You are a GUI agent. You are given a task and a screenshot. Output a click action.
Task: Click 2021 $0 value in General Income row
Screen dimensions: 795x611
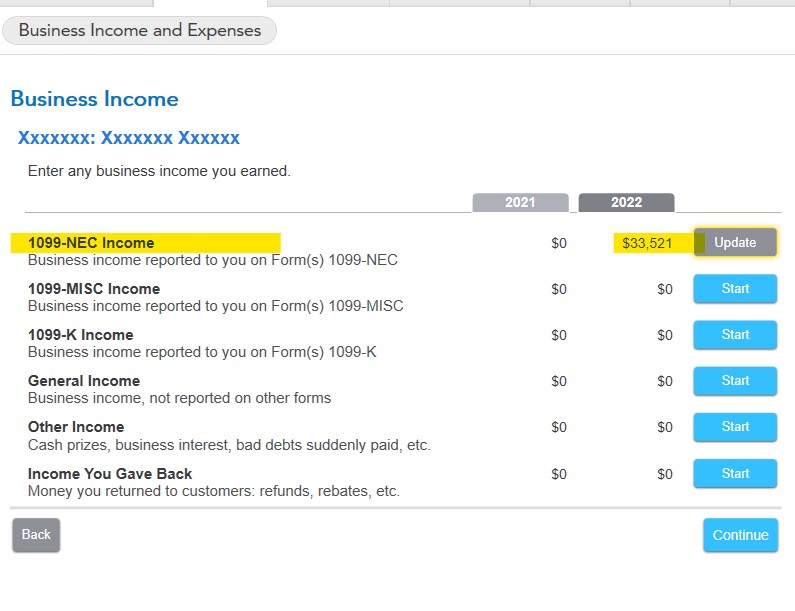click(x=559, y=381)
